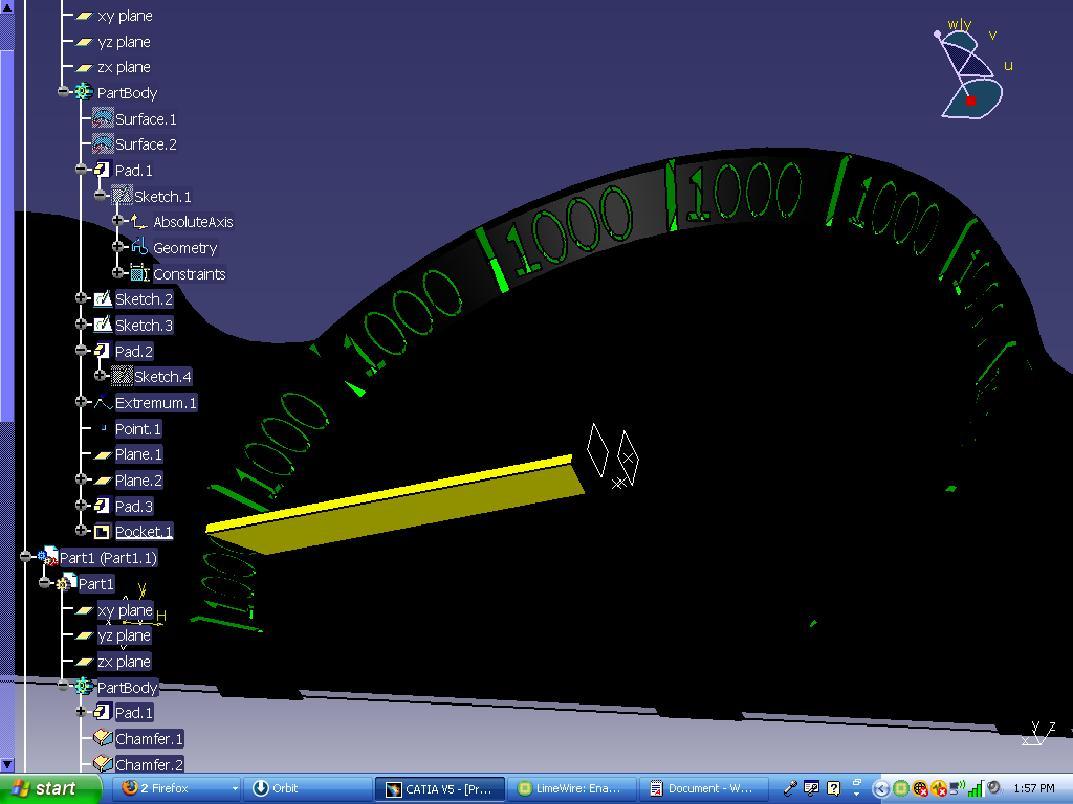Image resolution: width=1073 pixels, height=804 pixels.
Task: Select the Extremum.1 icon in tree
Action: (x=103, y=402)
